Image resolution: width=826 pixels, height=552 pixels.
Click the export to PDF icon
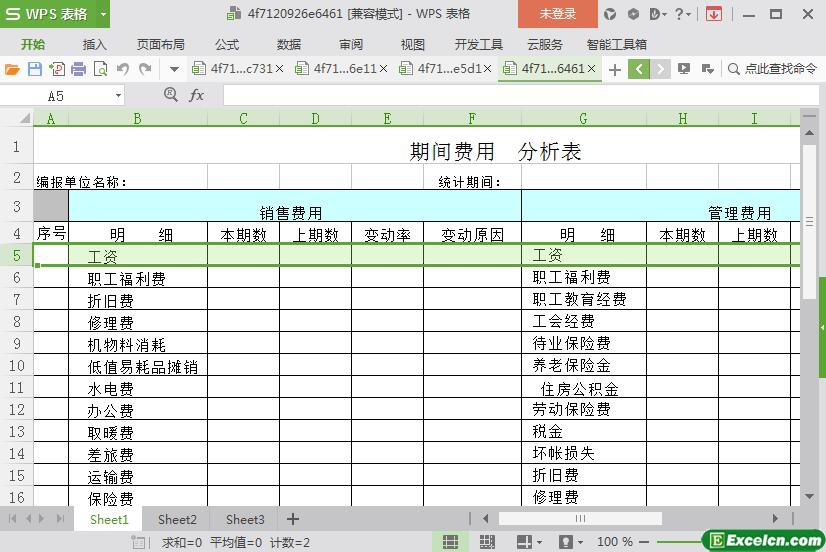pyautogui.click(x=57, y=69)
